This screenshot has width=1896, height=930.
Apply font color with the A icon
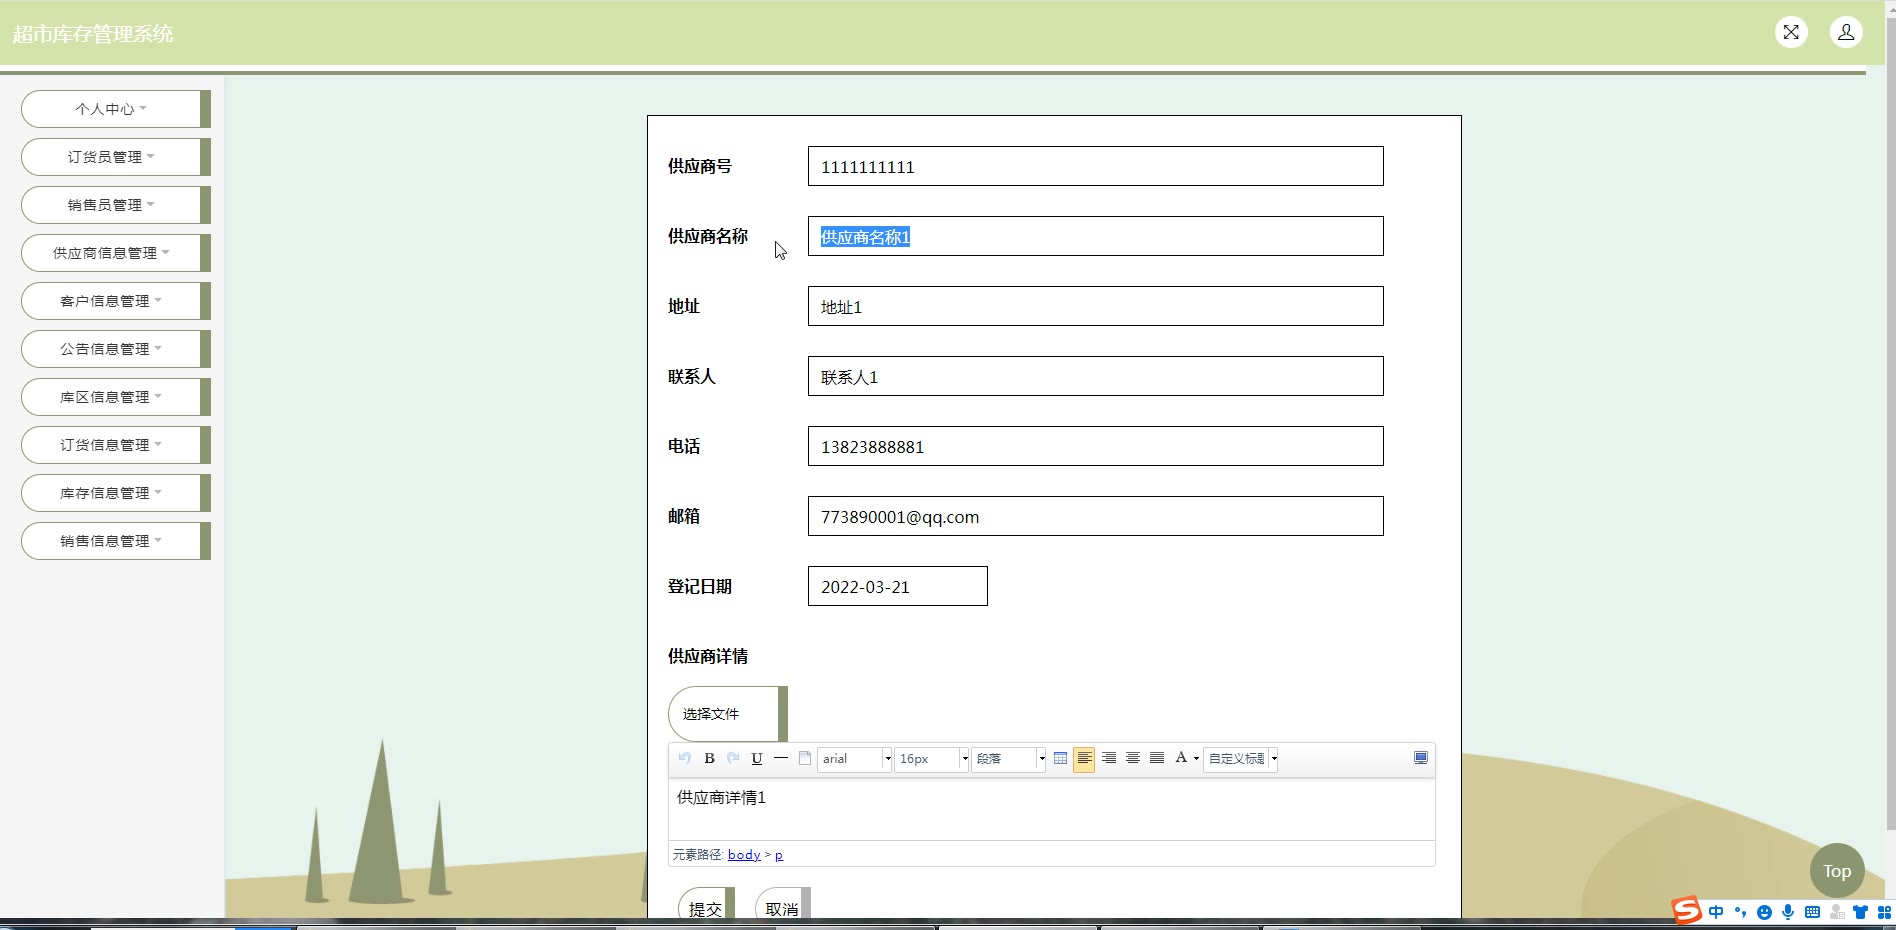click(1181, 758)
